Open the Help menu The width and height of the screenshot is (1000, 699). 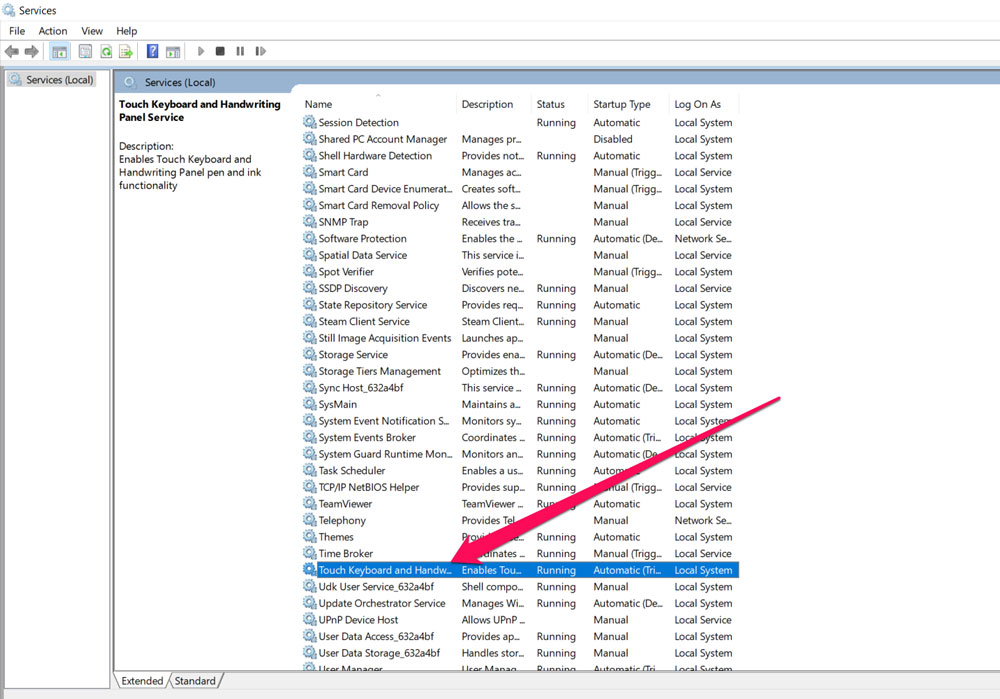[x=126, y=31]
